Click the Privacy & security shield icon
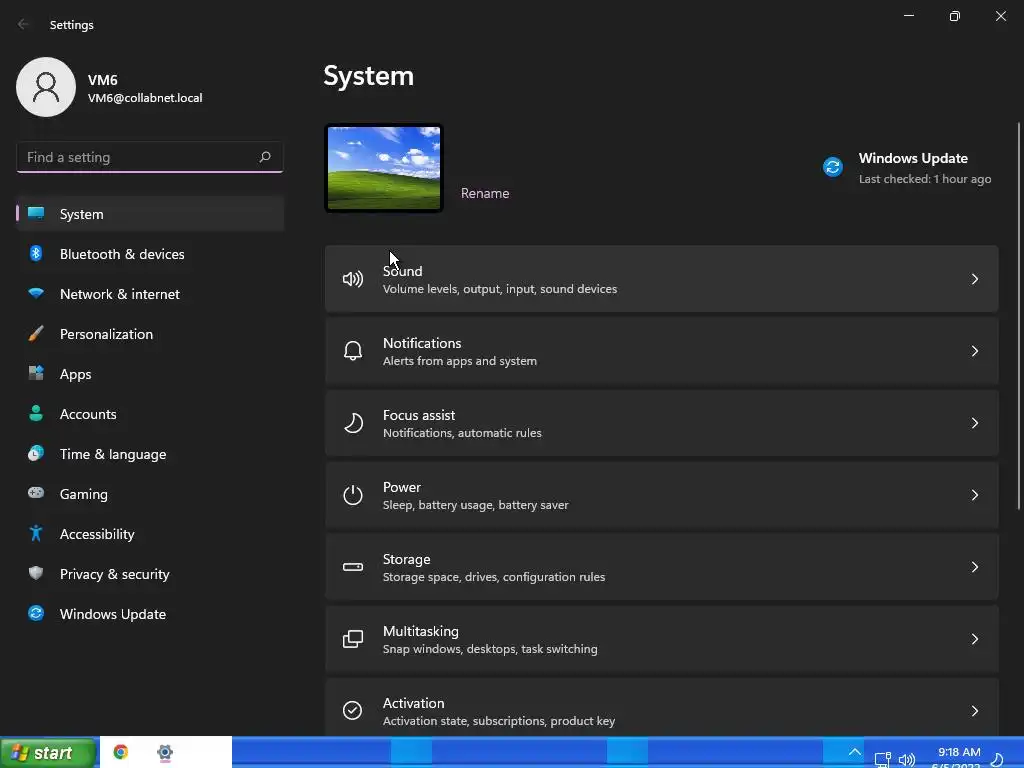Image resolution: width=1024 pixels, height=768 pixels. (36, 573)
